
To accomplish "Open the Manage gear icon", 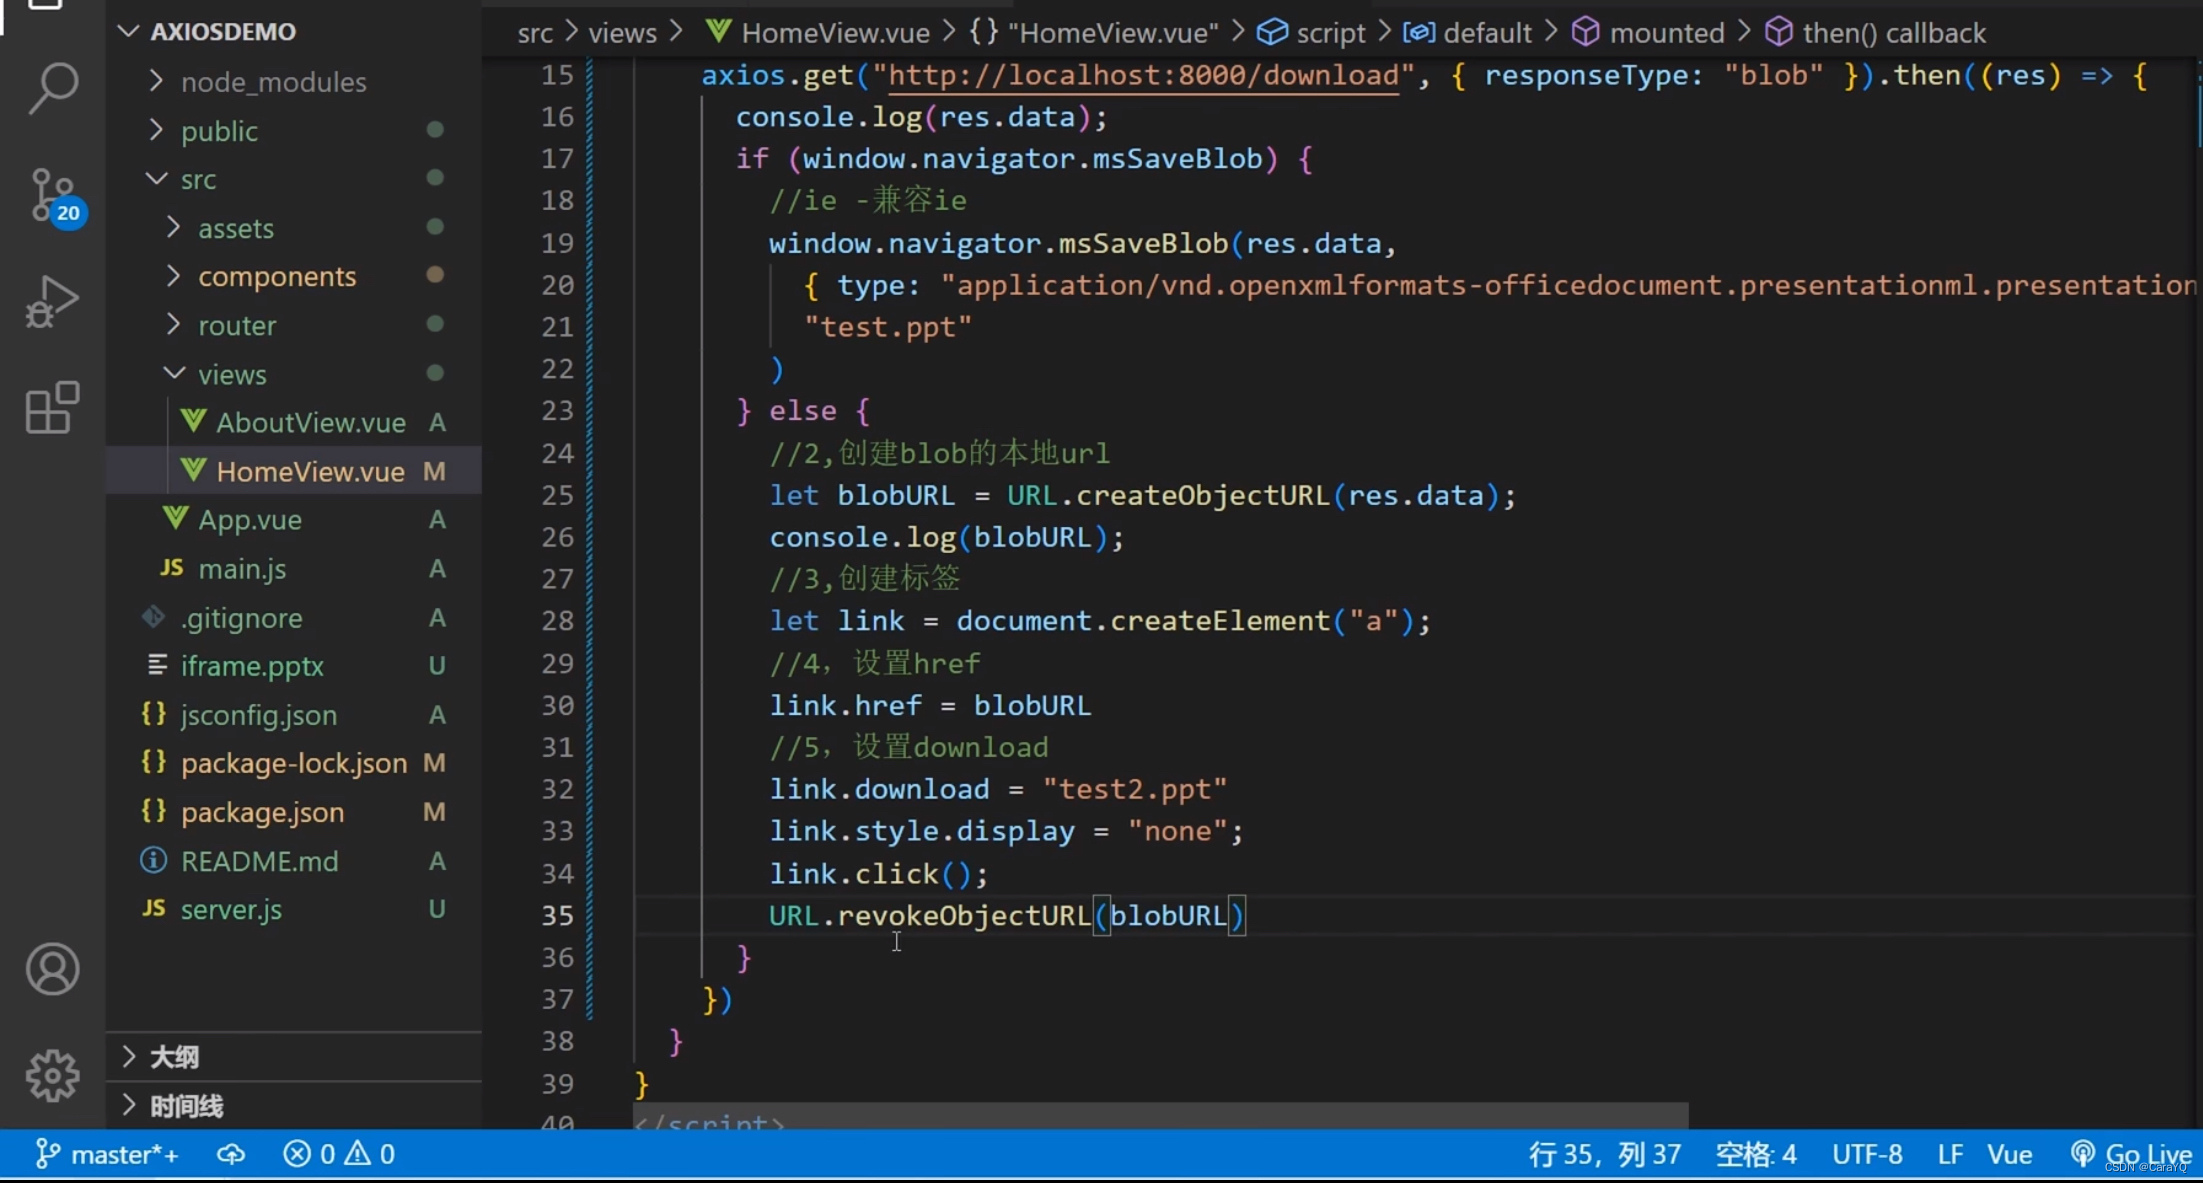I will (x=52, y=1076).
